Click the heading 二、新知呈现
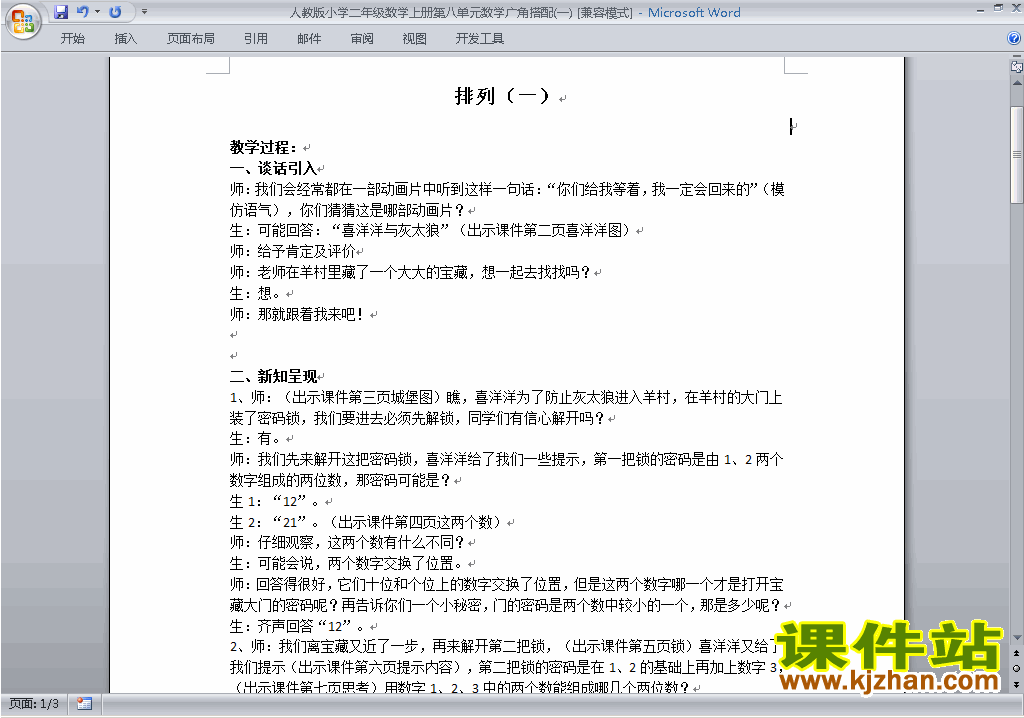 273,376
